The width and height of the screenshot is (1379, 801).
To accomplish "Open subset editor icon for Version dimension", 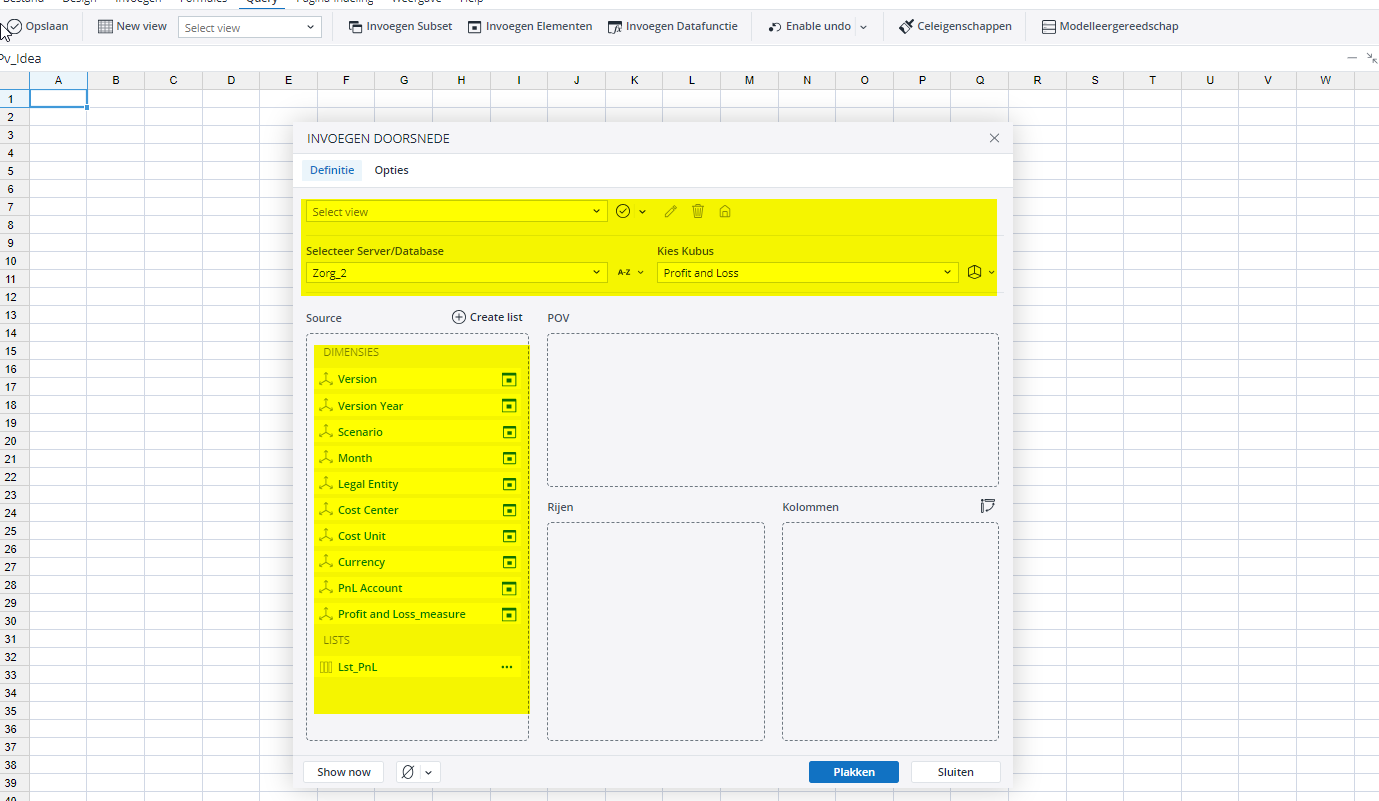I will pos(508,380).
